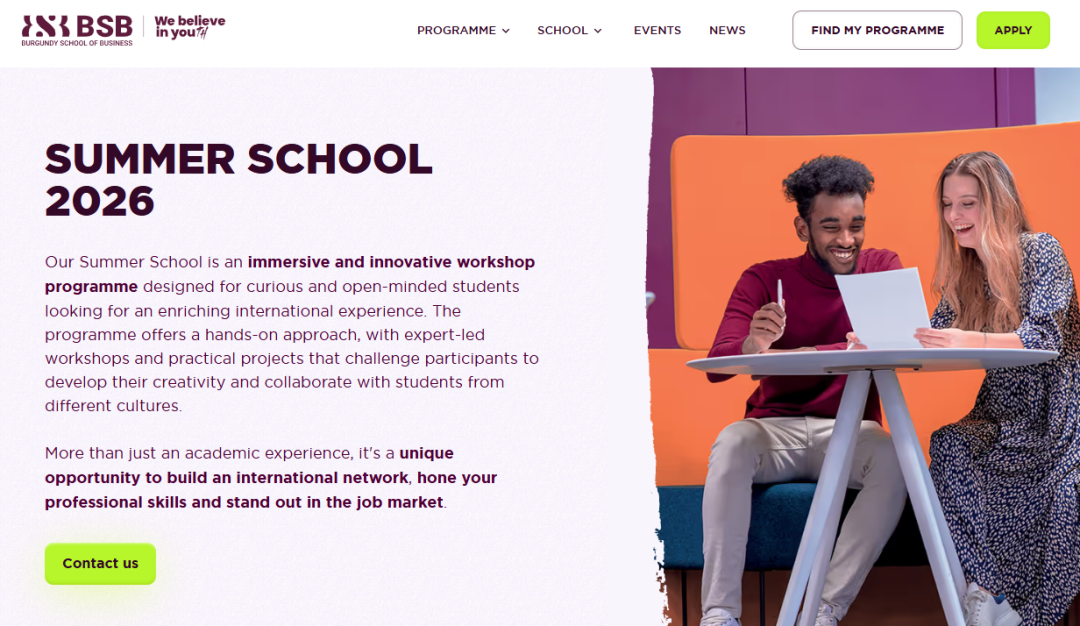Click the Burgundy School of Business text

(76, 43)
